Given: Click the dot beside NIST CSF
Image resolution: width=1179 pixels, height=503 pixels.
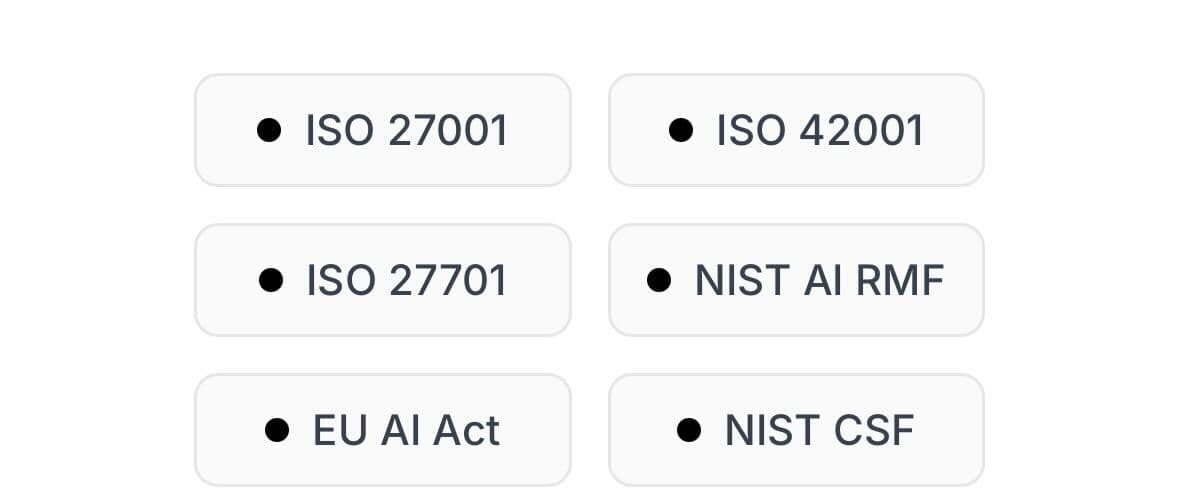Looking at the screenshot, I should click(x=689, y=430).
